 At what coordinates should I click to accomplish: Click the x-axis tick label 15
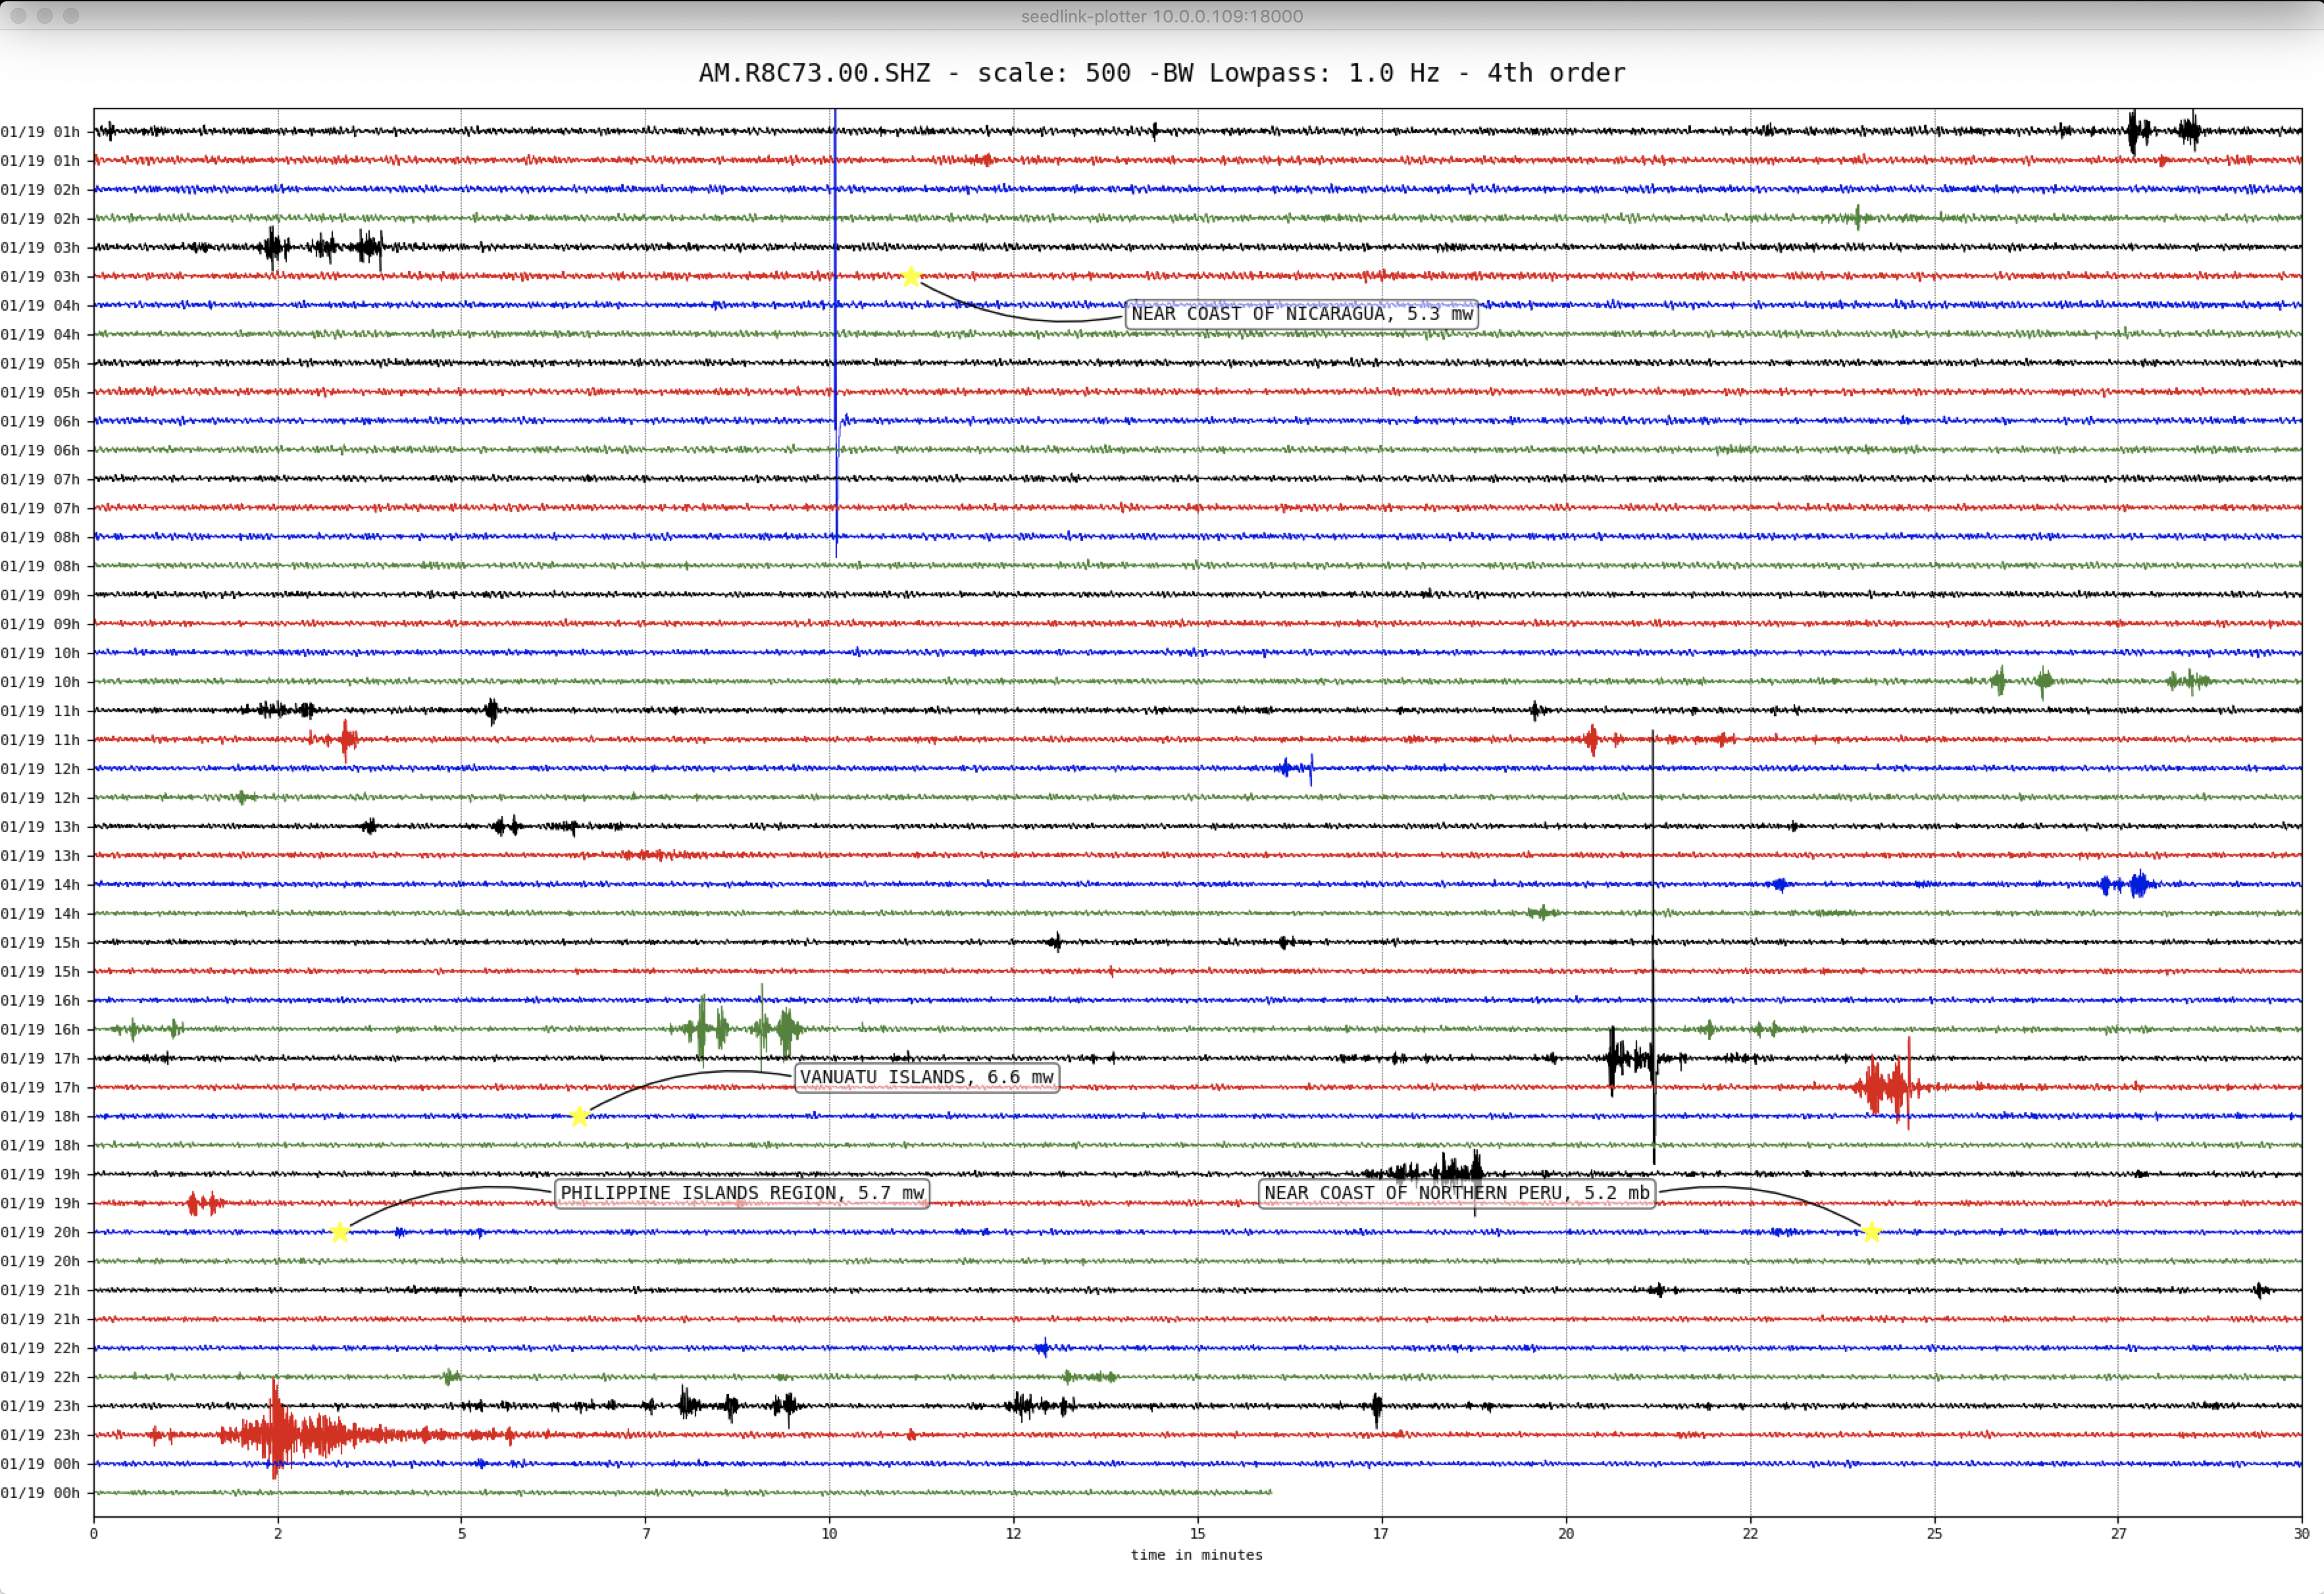tap(1197, 1533)
